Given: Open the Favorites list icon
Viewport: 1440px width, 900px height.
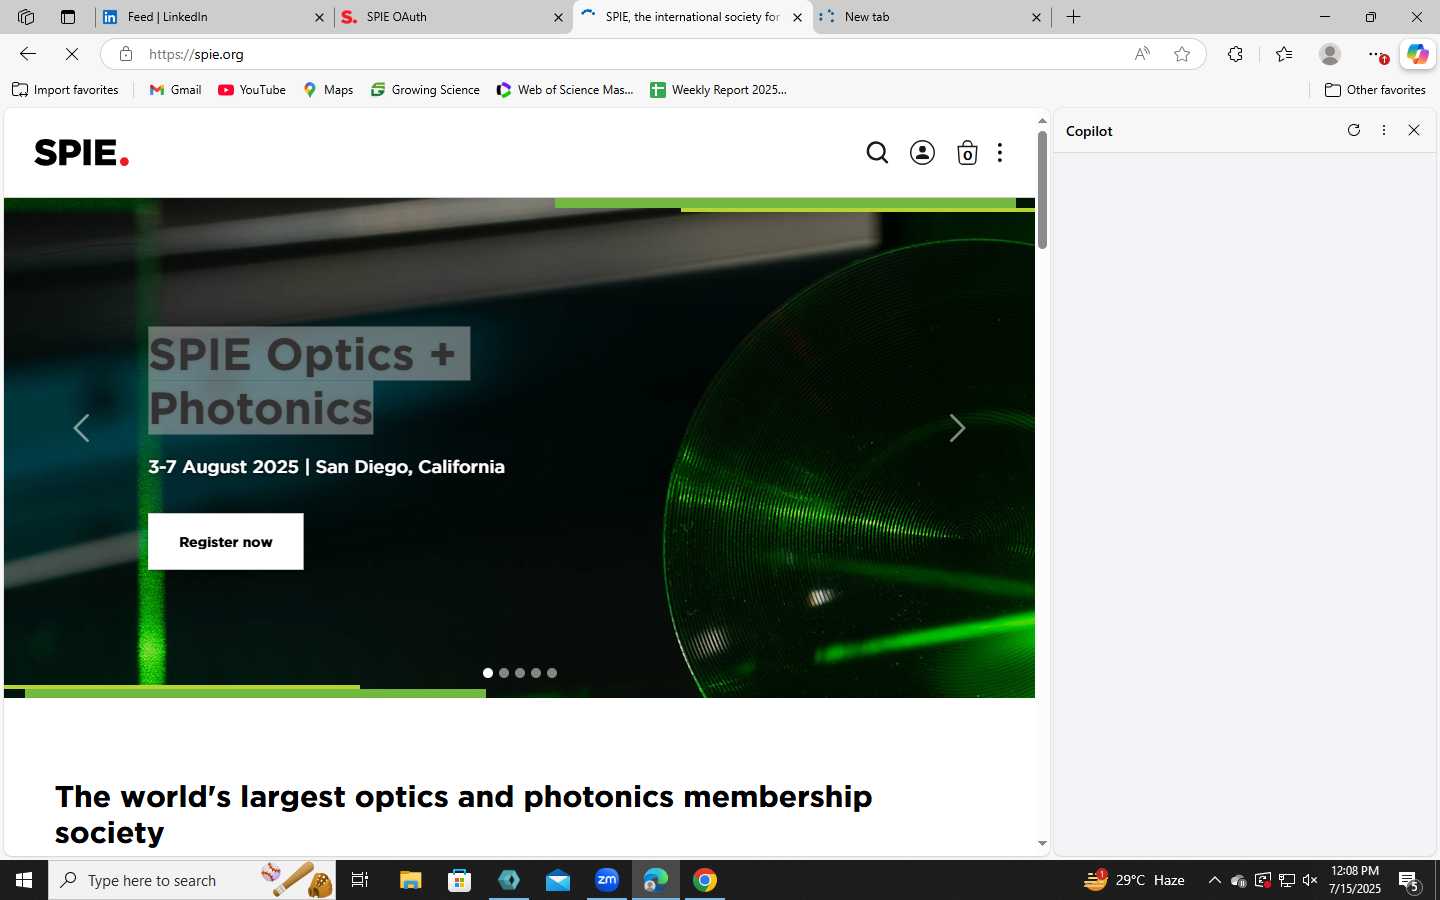Looking at the screenshot, I should [1284, 54].
